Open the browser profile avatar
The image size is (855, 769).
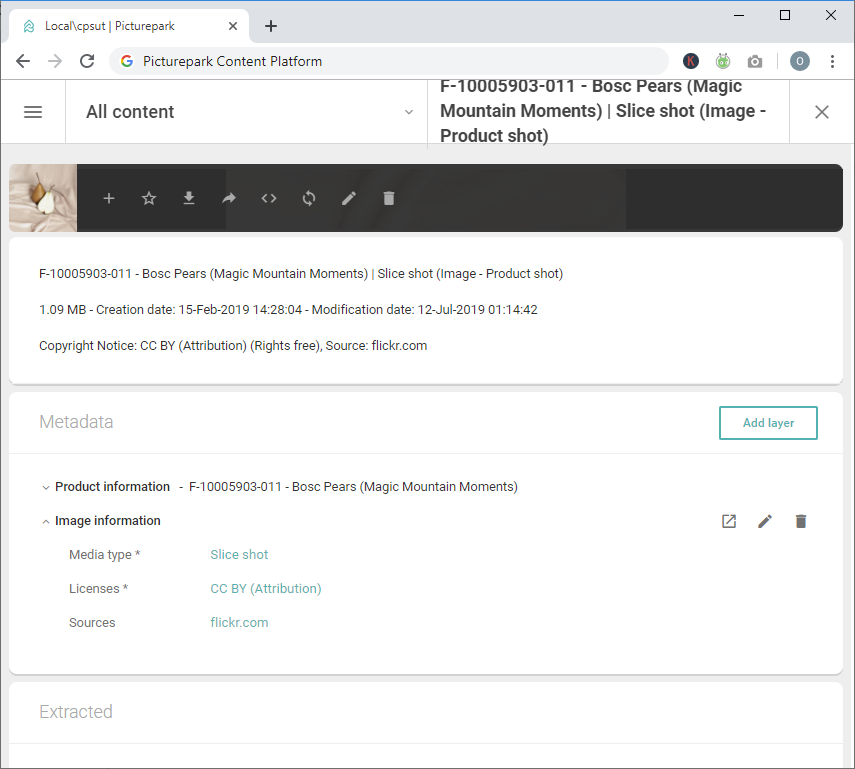point(800,61)
